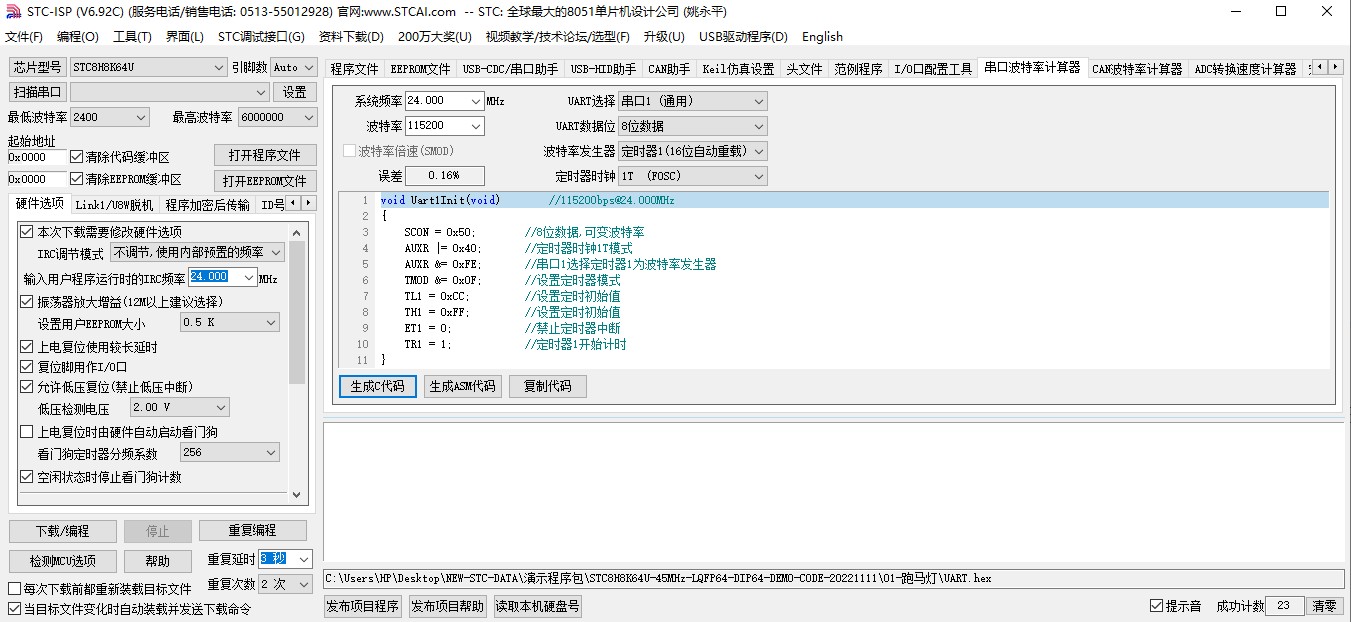This screenshot has width=1351, height=622.
Task: Open system frequency 24.000 dropdown
Action: coord(475,101)
